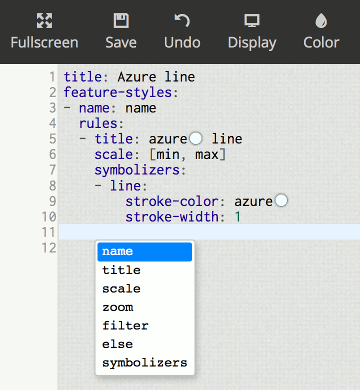The width and height of the screenshot is (360, 390).
Task: Click the Save floppy disk icon
Action: tap(121, 21)
